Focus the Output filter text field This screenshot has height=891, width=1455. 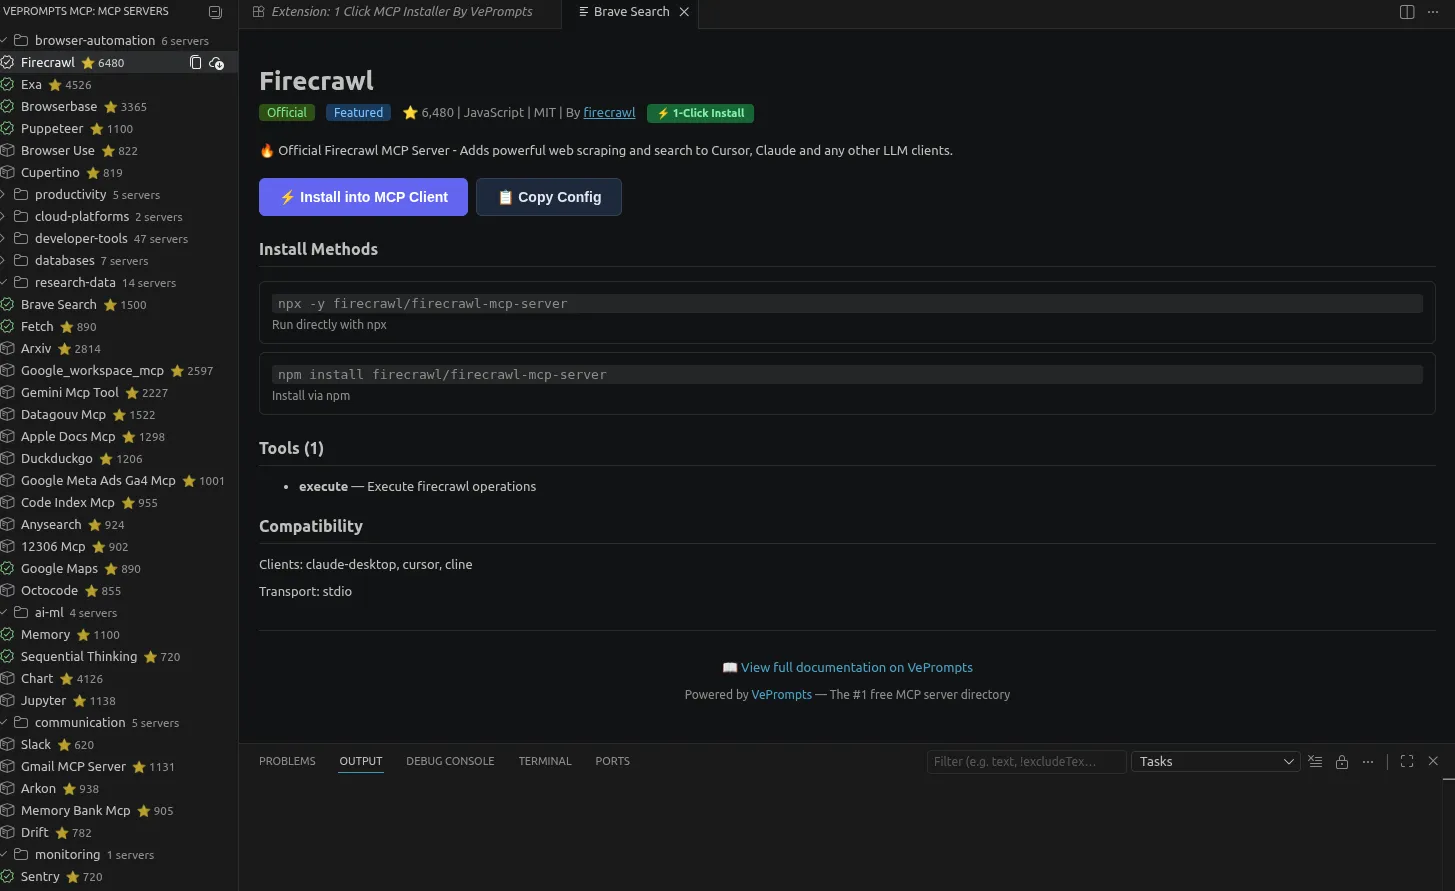(x=1026, y=762)
